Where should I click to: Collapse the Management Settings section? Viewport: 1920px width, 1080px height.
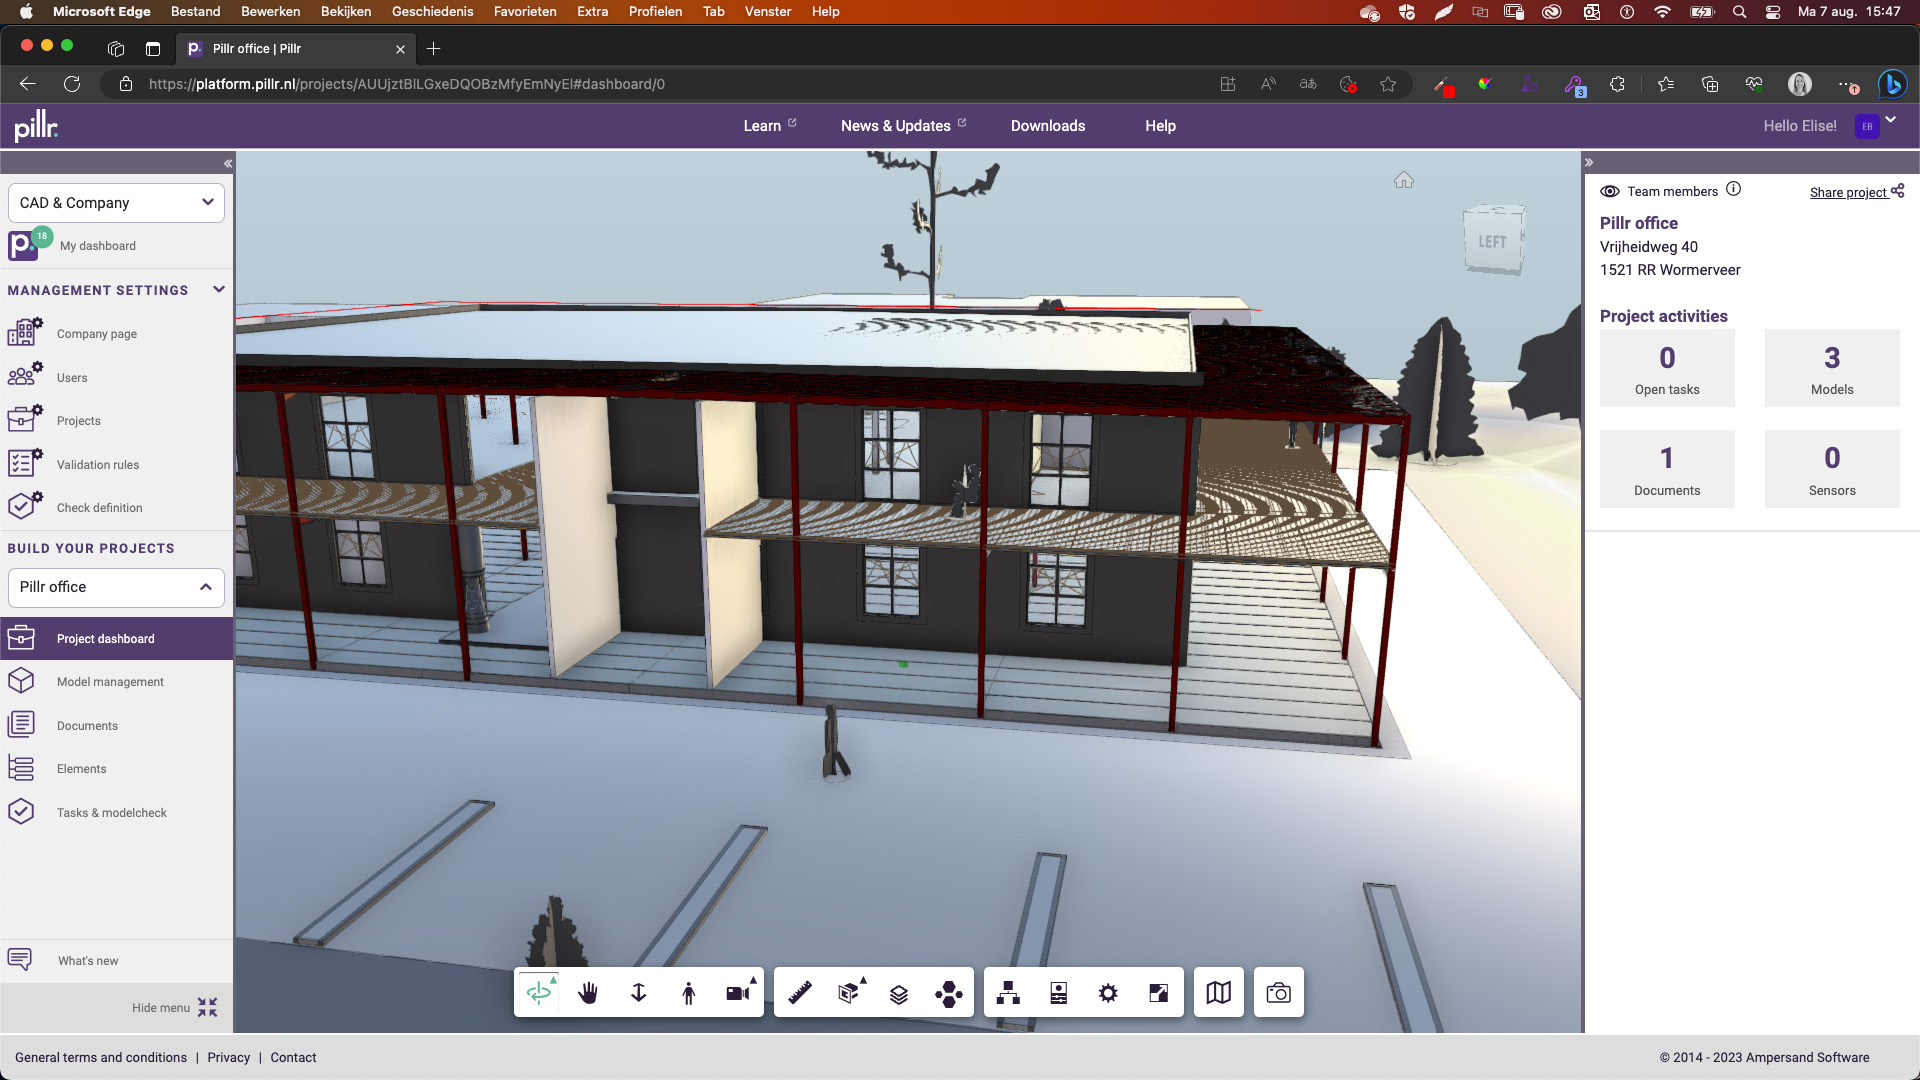click(x=219, y=290)
